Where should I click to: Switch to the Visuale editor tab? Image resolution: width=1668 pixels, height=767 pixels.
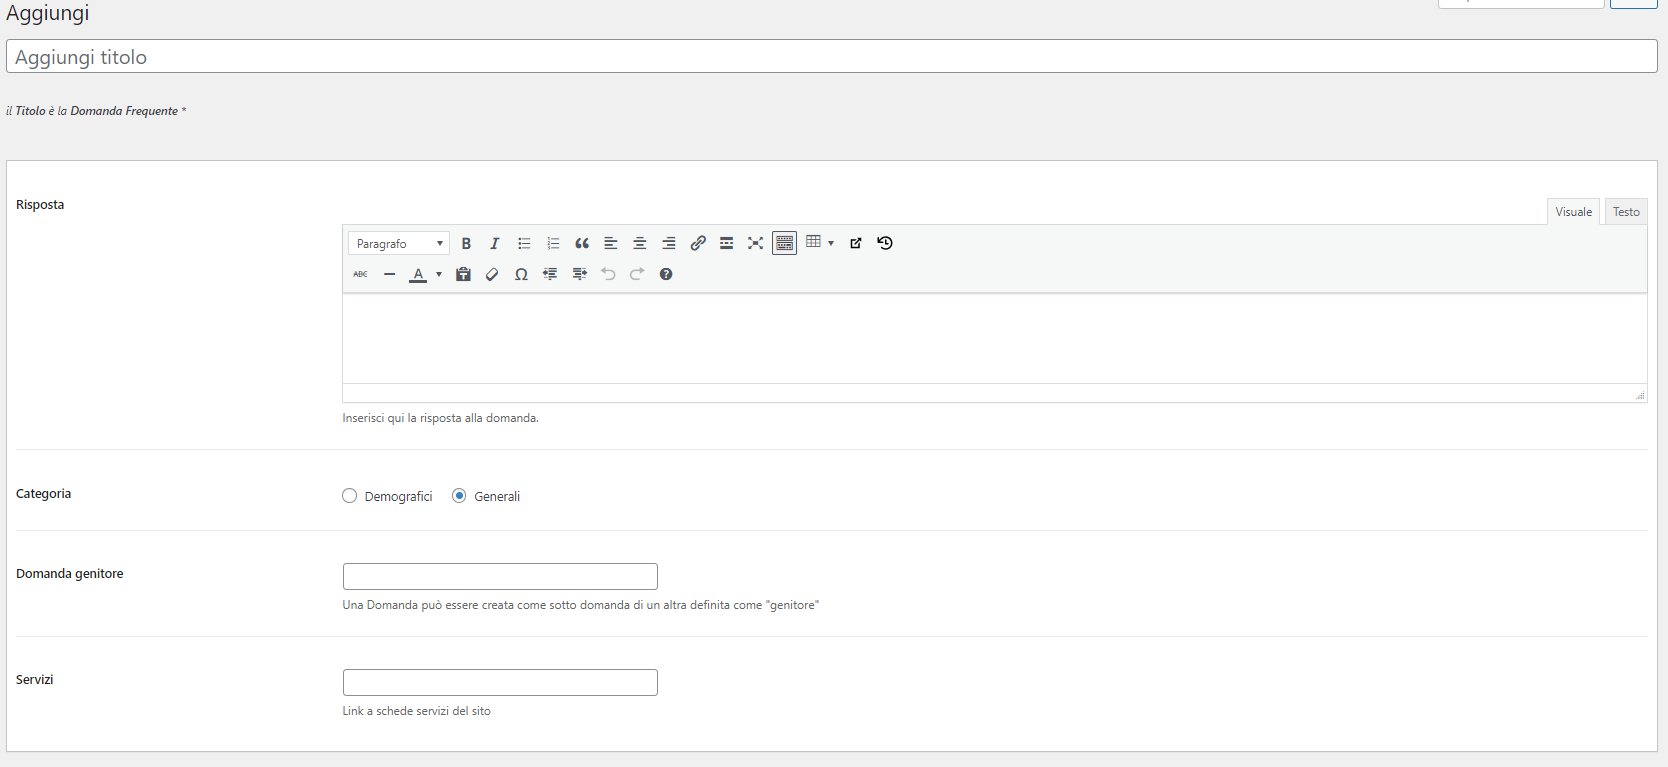[x=1573, y=212]
